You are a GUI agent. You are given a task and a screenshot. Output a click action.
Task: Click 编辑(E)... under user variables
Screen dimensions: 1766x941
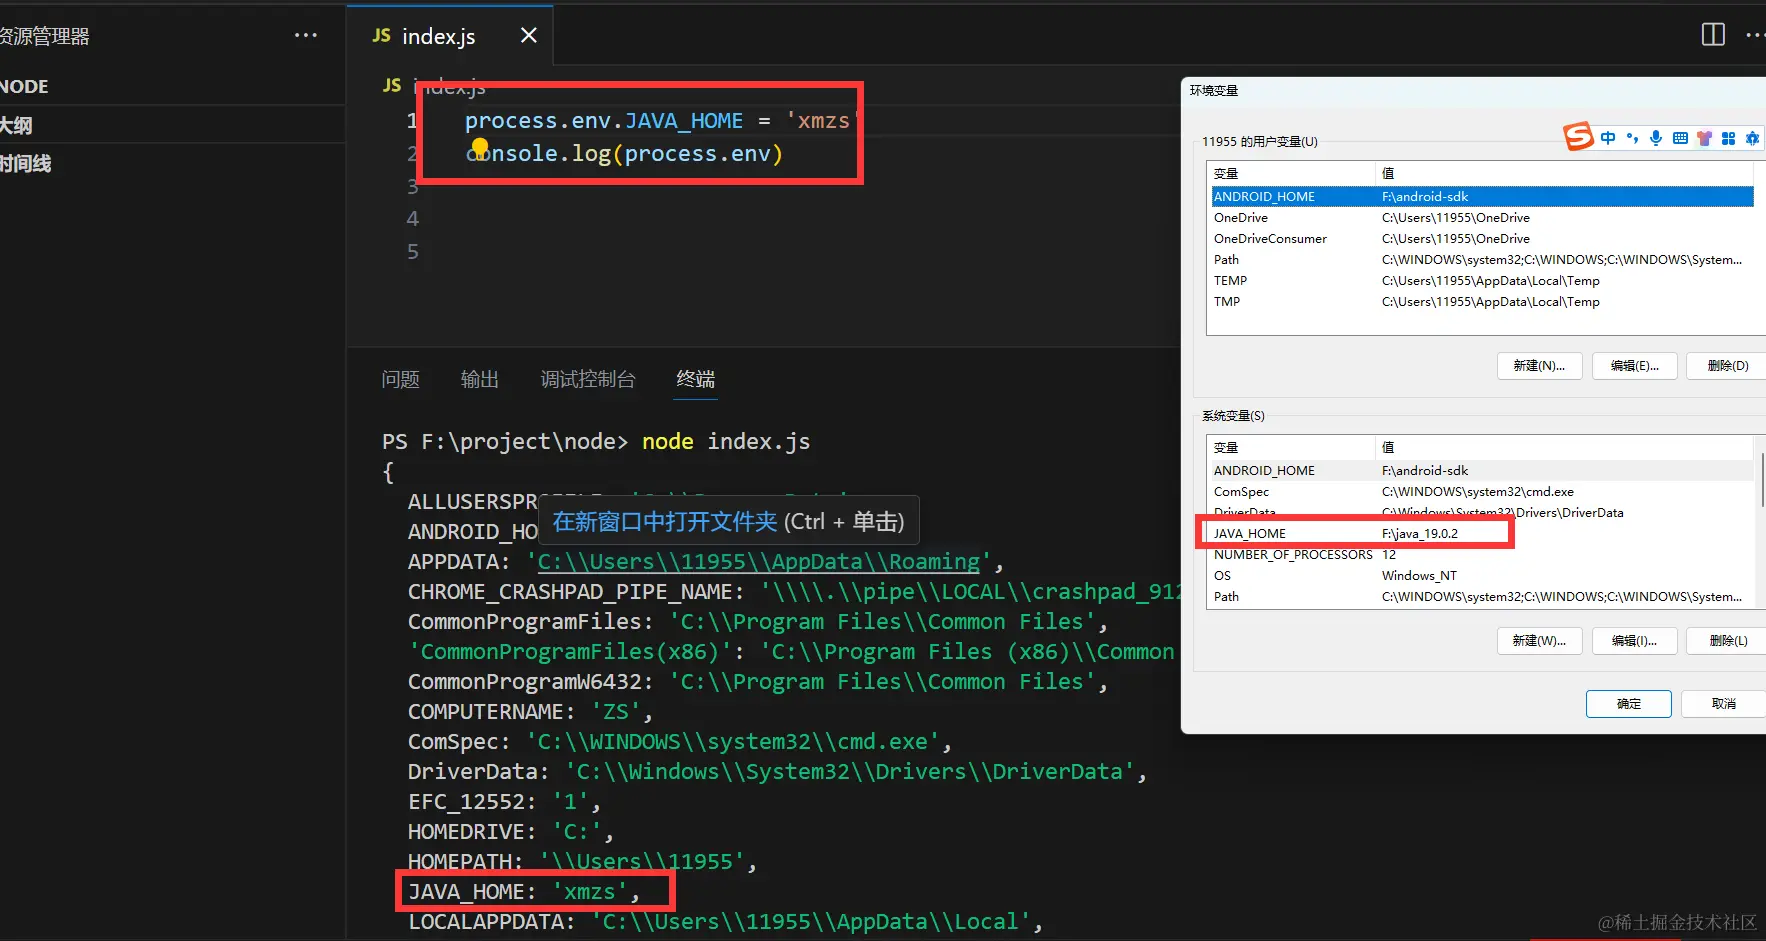tap(1634, 366)
